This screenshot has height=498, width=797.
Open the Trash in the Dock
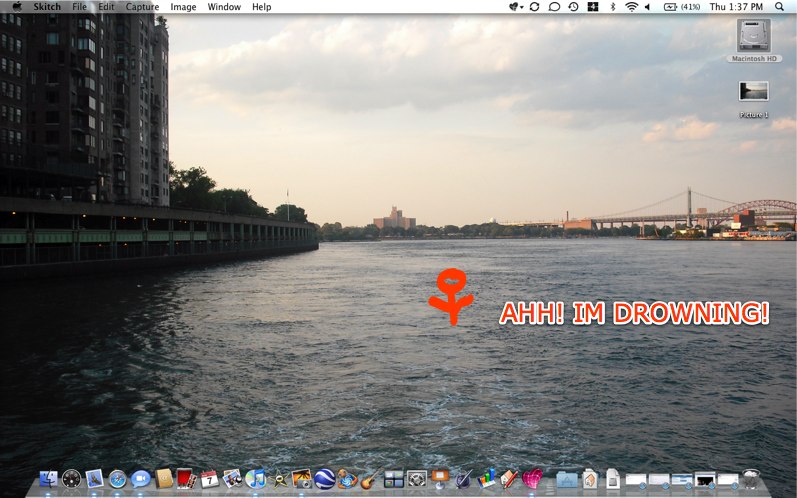(x=751, y=479)
